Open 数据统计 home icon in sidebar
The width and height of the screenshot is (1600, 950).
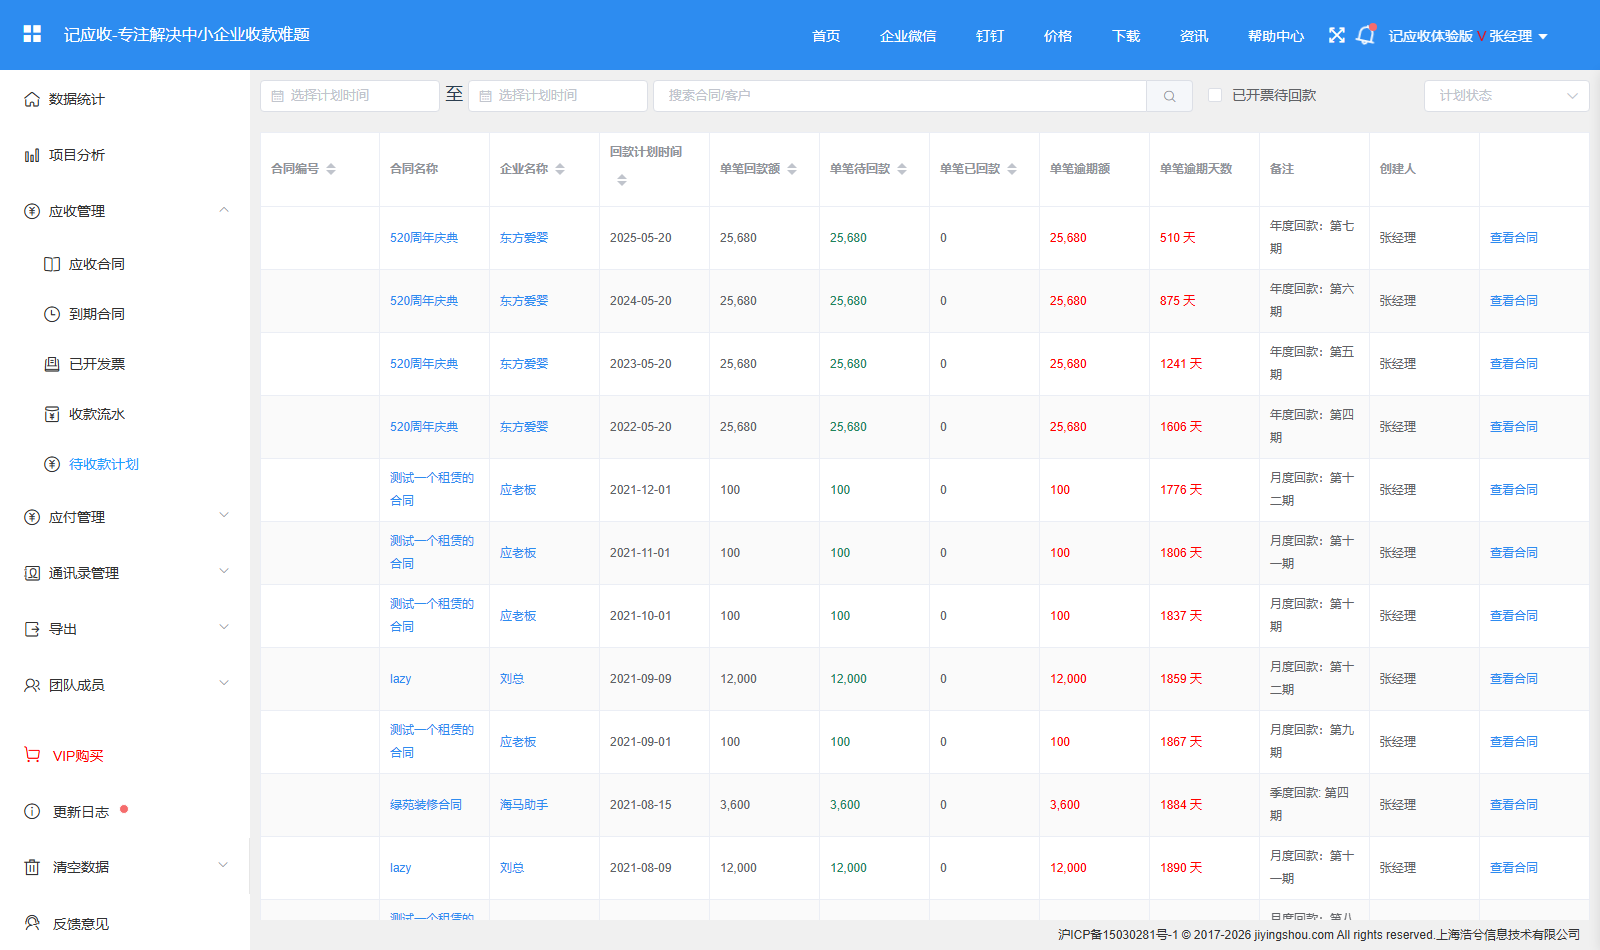[x=32, y=99]
